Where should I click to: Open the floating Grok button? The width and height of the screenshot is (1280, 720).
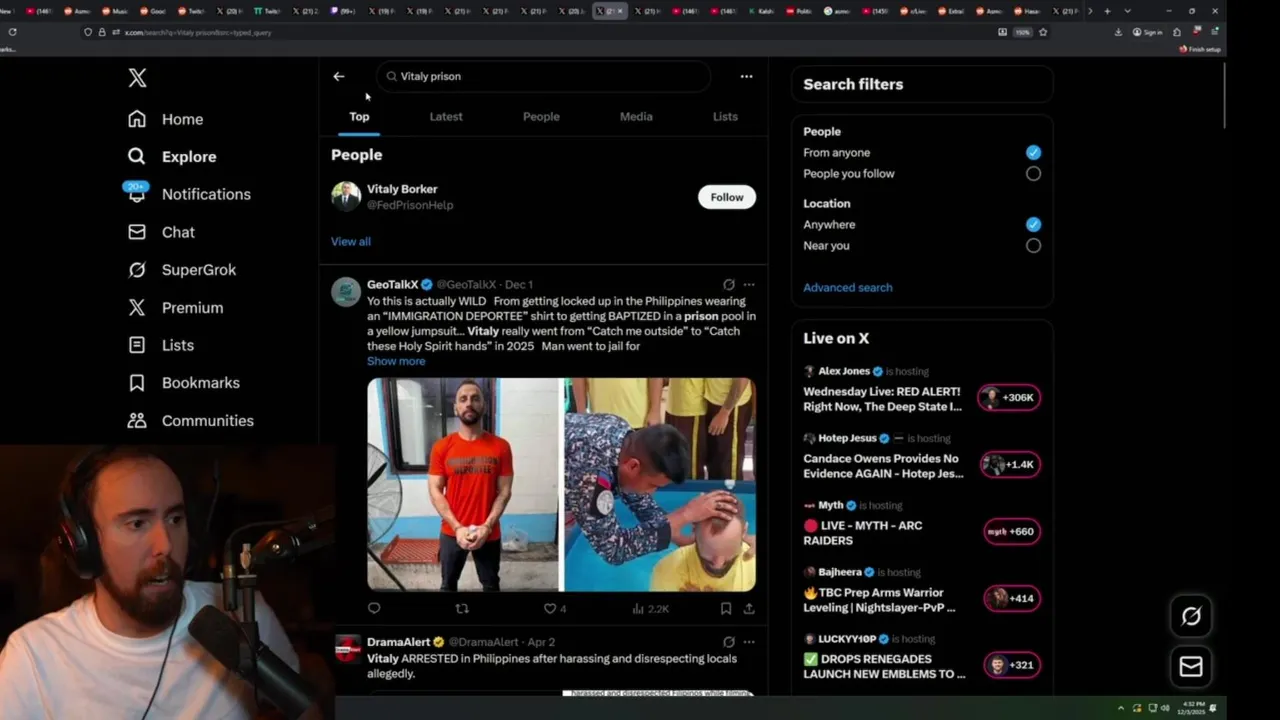(x=1191, y=616)
